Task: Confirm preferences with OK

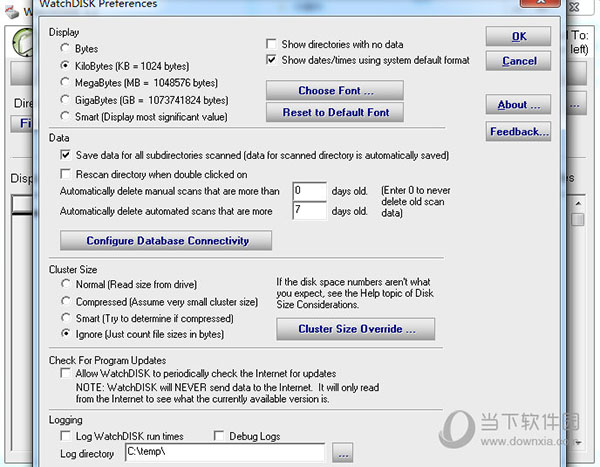Action: [518, 36]
